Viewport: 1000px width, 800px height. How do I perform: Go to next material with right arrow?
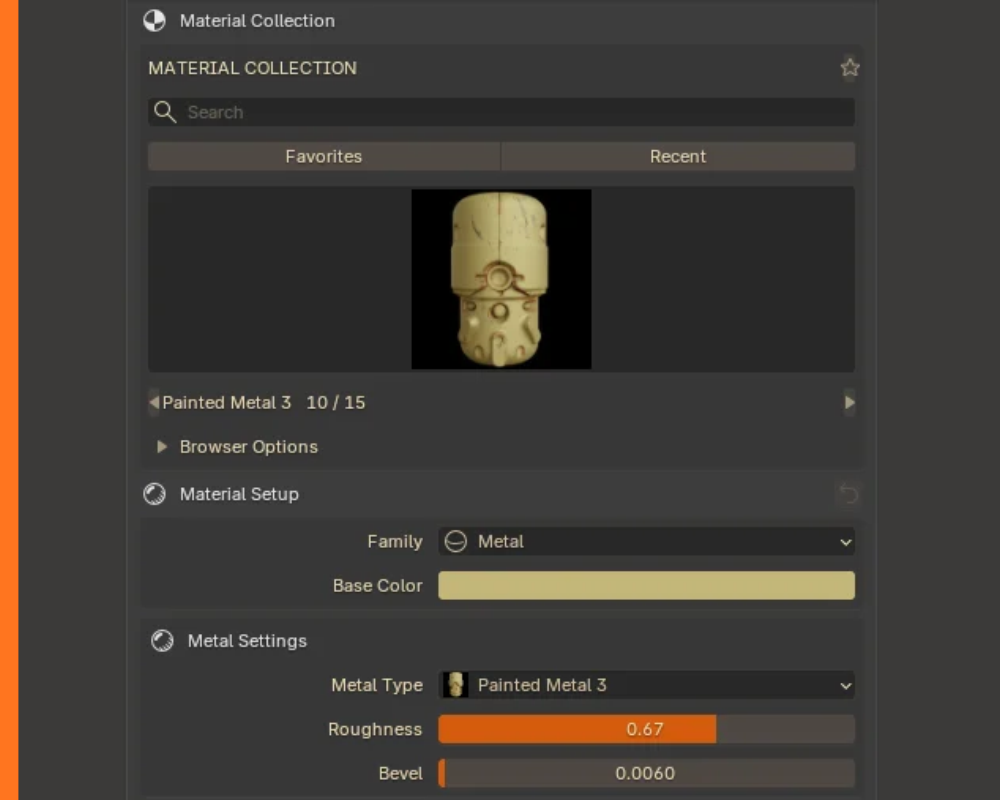coord(849,403)
